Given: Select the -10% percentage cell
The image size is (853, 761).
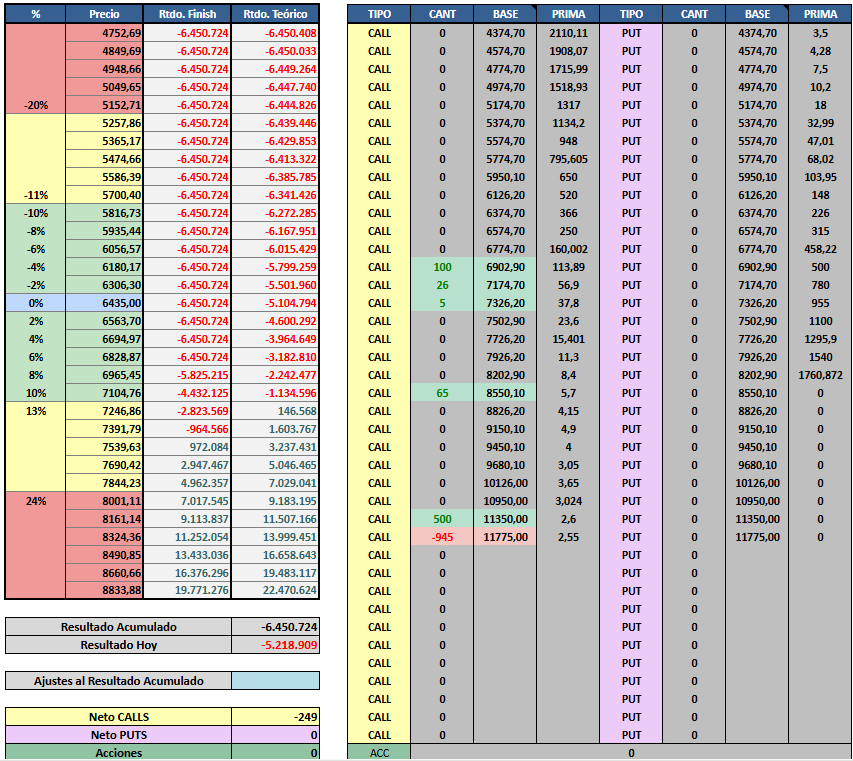Looking at the screenshot, I should [x=35, y=213].
